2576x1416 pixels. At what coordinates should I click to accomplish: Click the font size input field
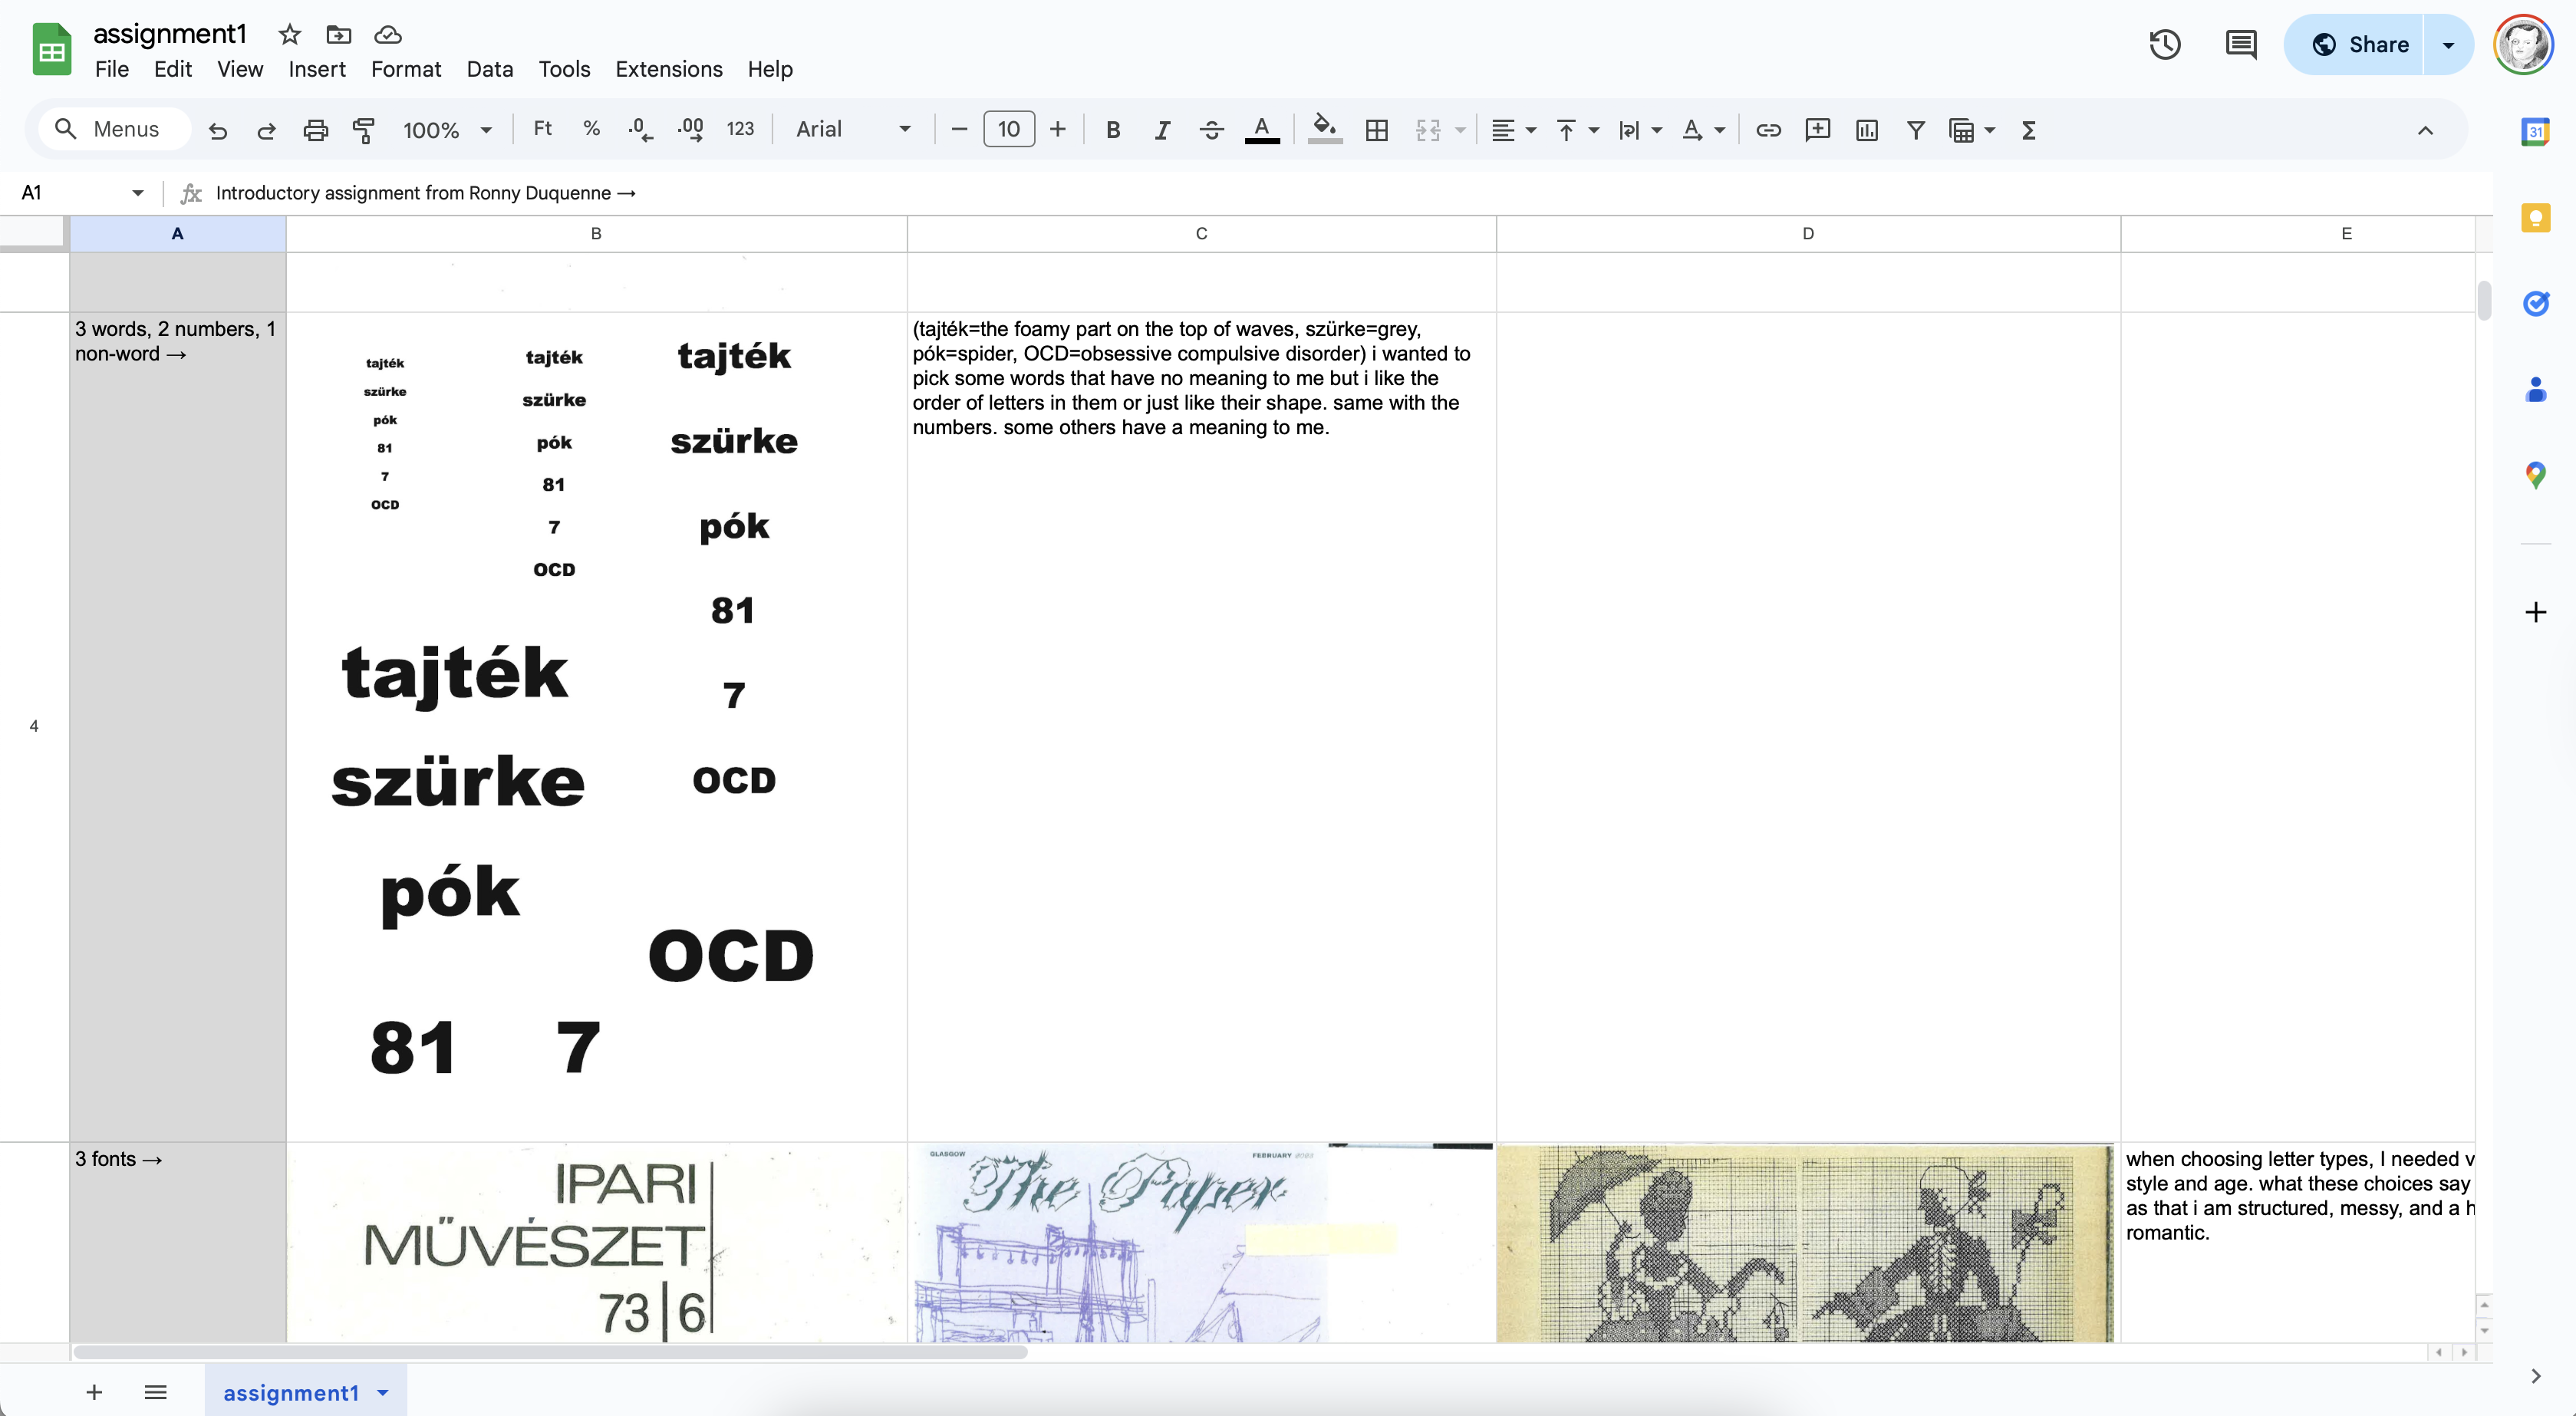pos(1008,130)
